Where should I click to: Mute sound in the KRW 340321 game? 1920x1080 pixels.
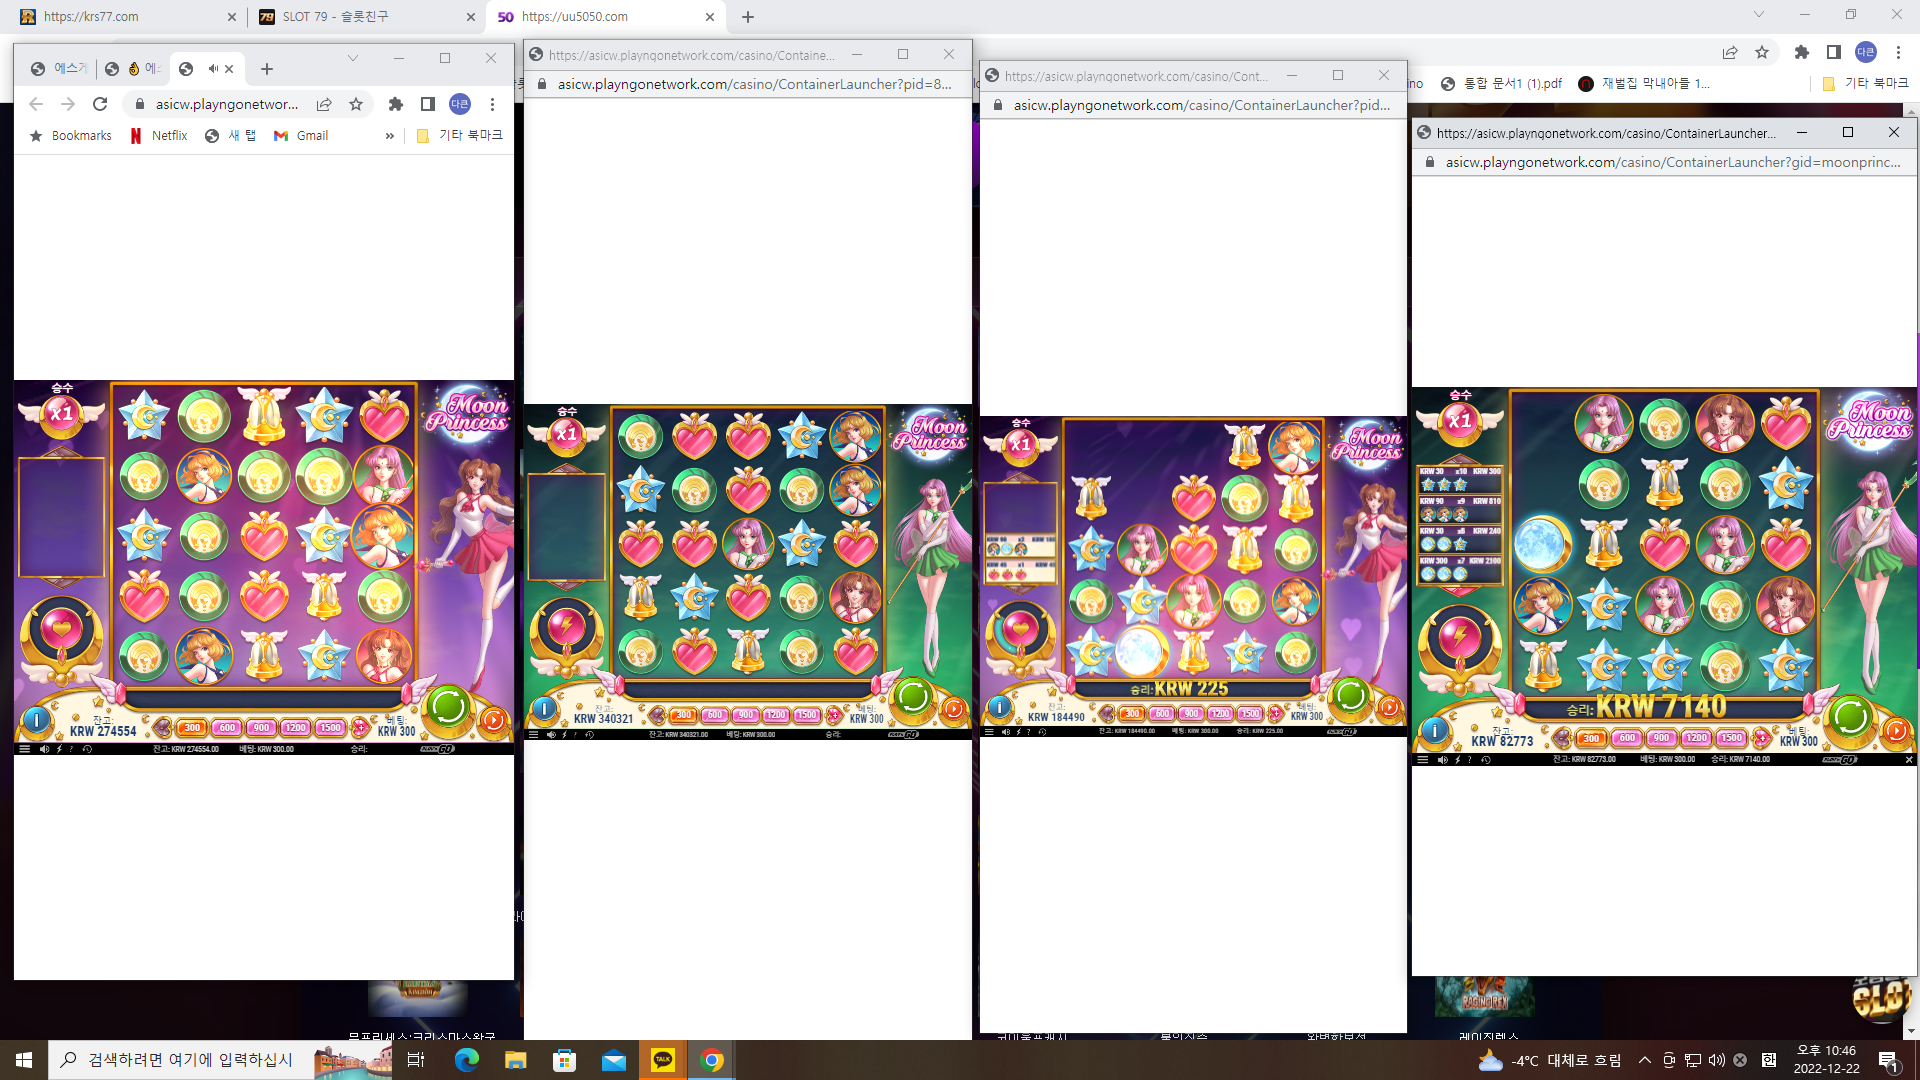(551, 735)
